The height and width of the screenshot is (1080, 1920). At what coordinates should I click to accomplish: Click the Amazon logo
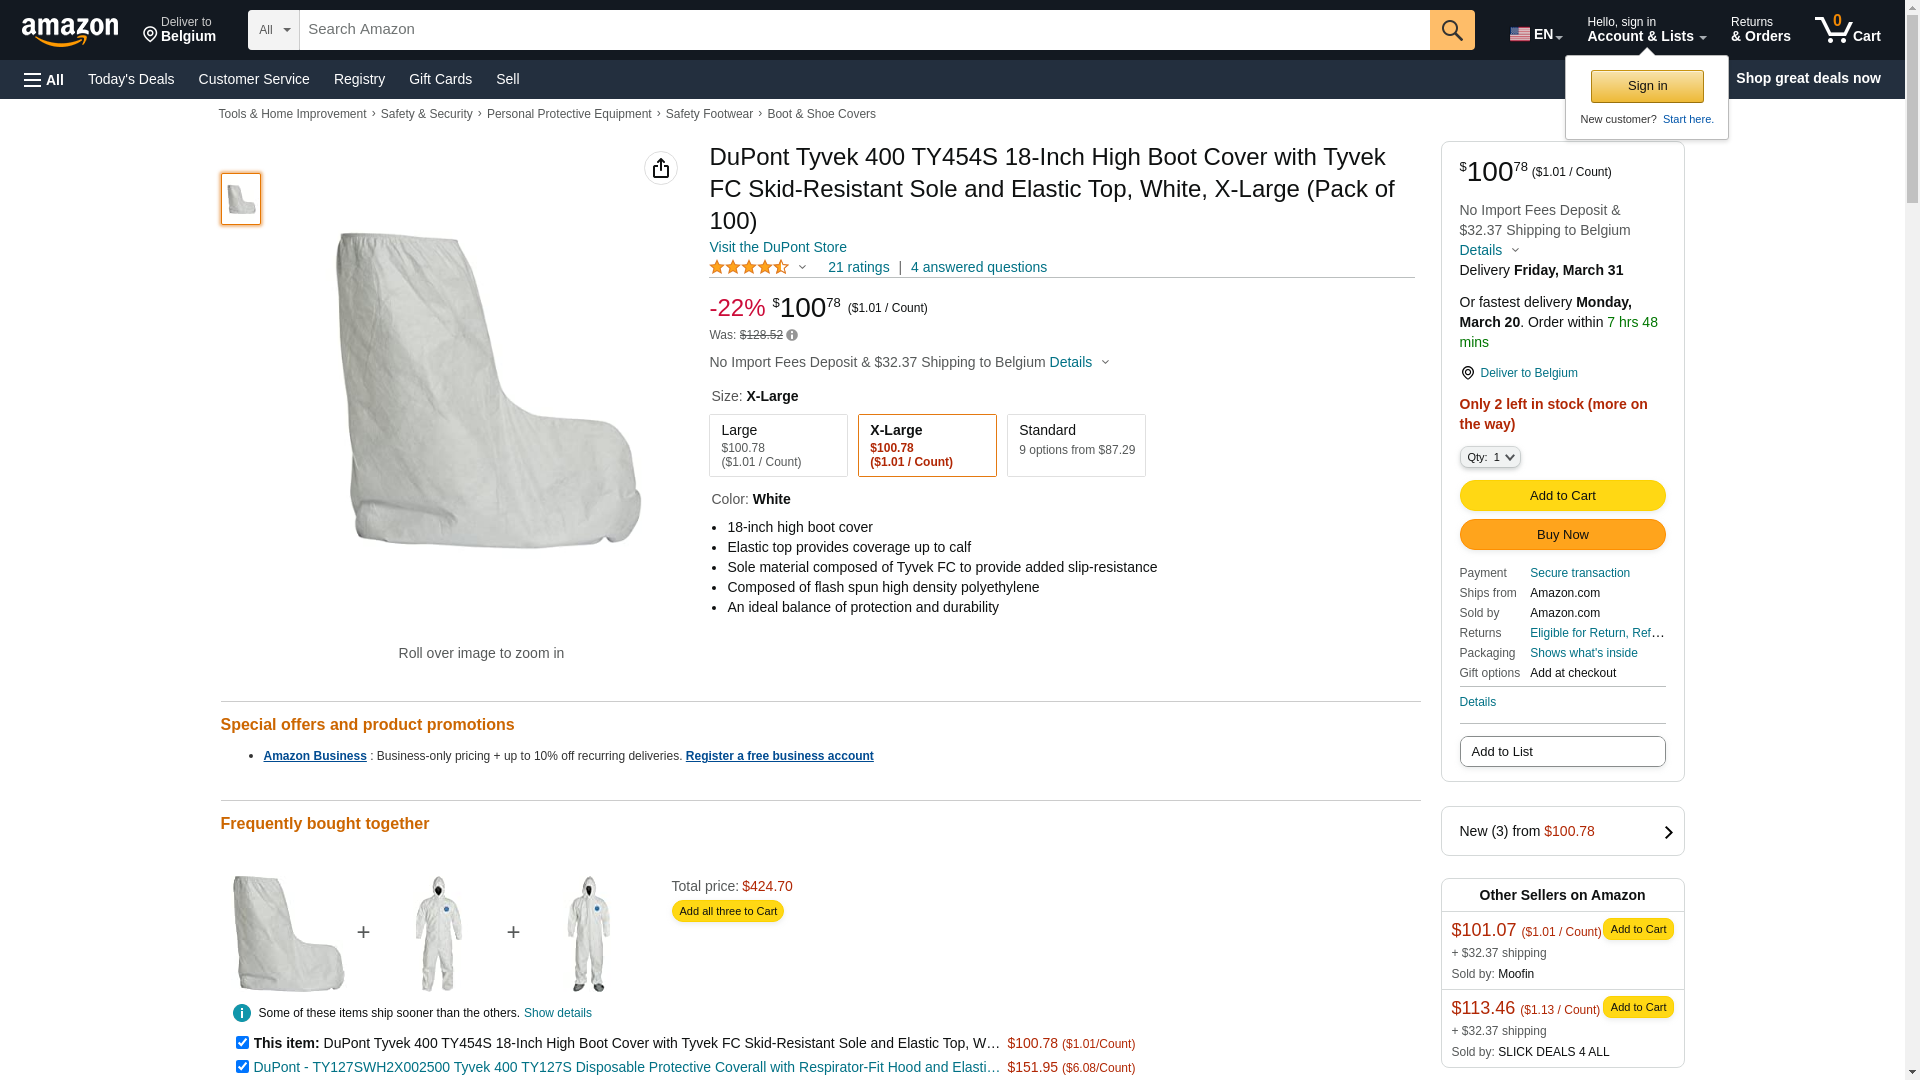[70, 31]
